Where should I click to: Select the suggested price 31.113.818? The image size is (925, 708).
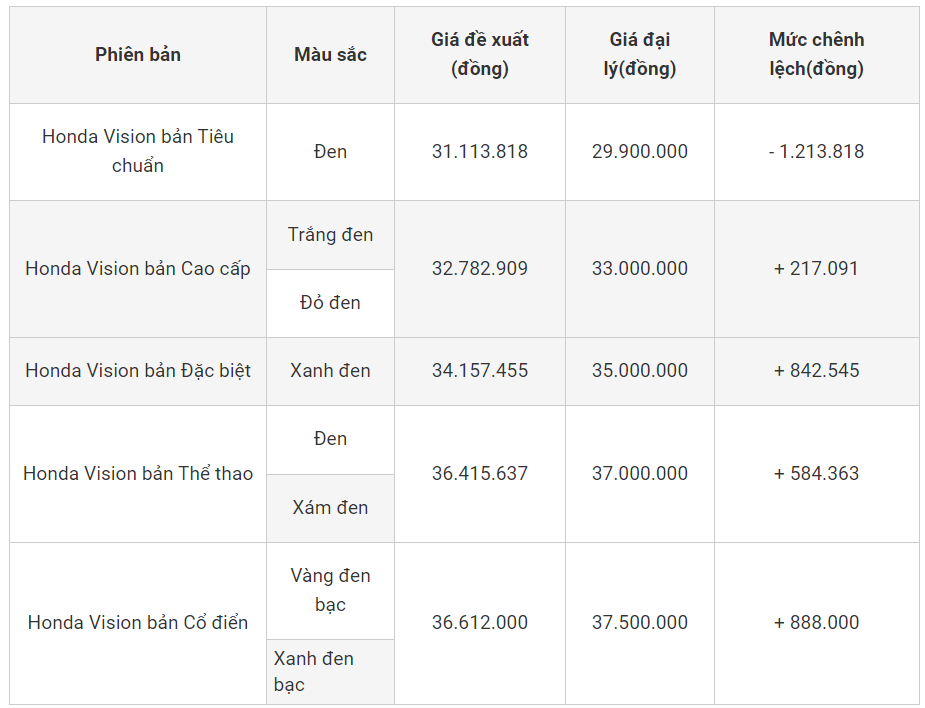pyautogui.click(x=480, y=152)
